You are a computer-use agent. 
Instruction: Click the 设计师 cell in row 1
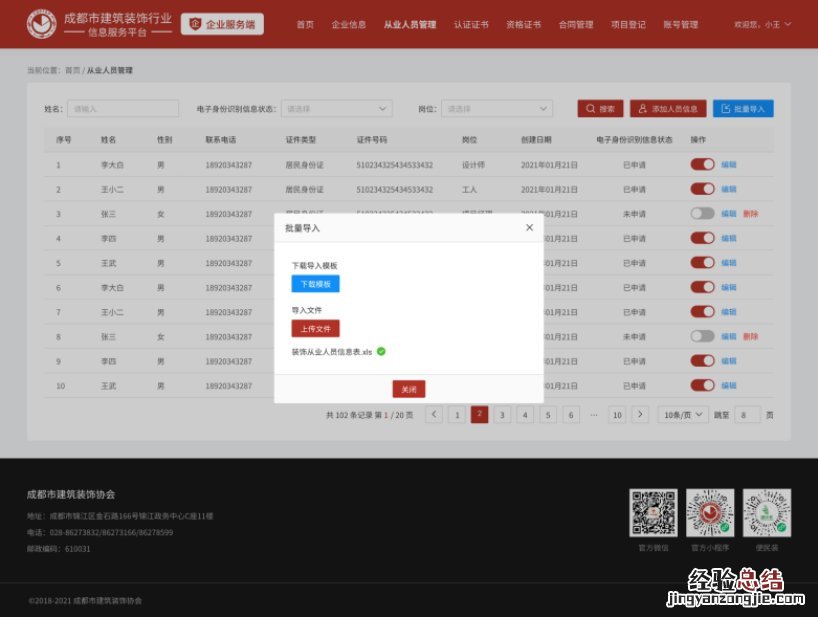point(473,165)
